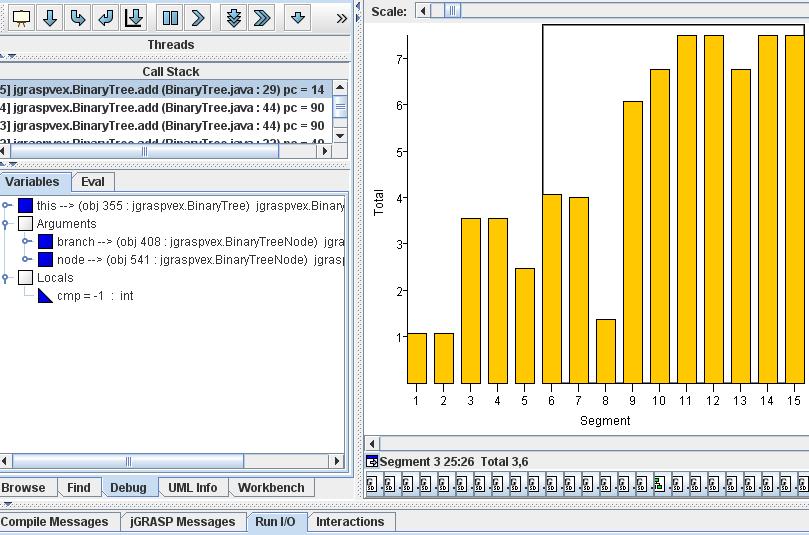Image resolution: width=809 pixels, height=535 pixels.
Task: Collapse the Locals tree node
Action: point(6,278)
